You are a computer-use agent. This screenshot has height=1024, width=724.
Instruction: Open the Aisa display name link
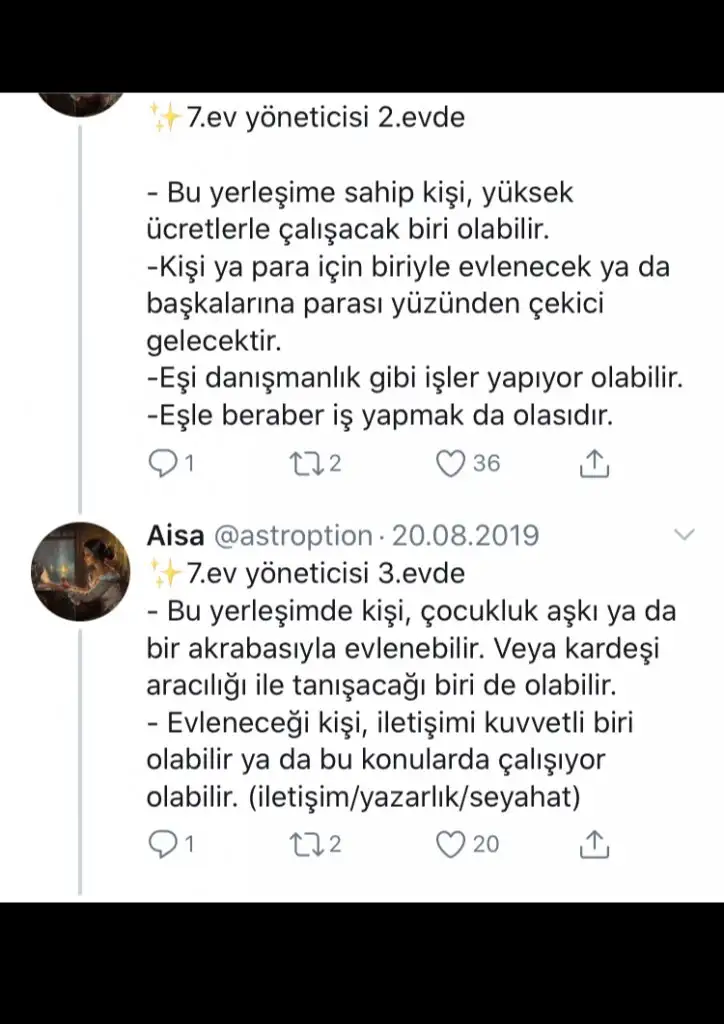174,536
